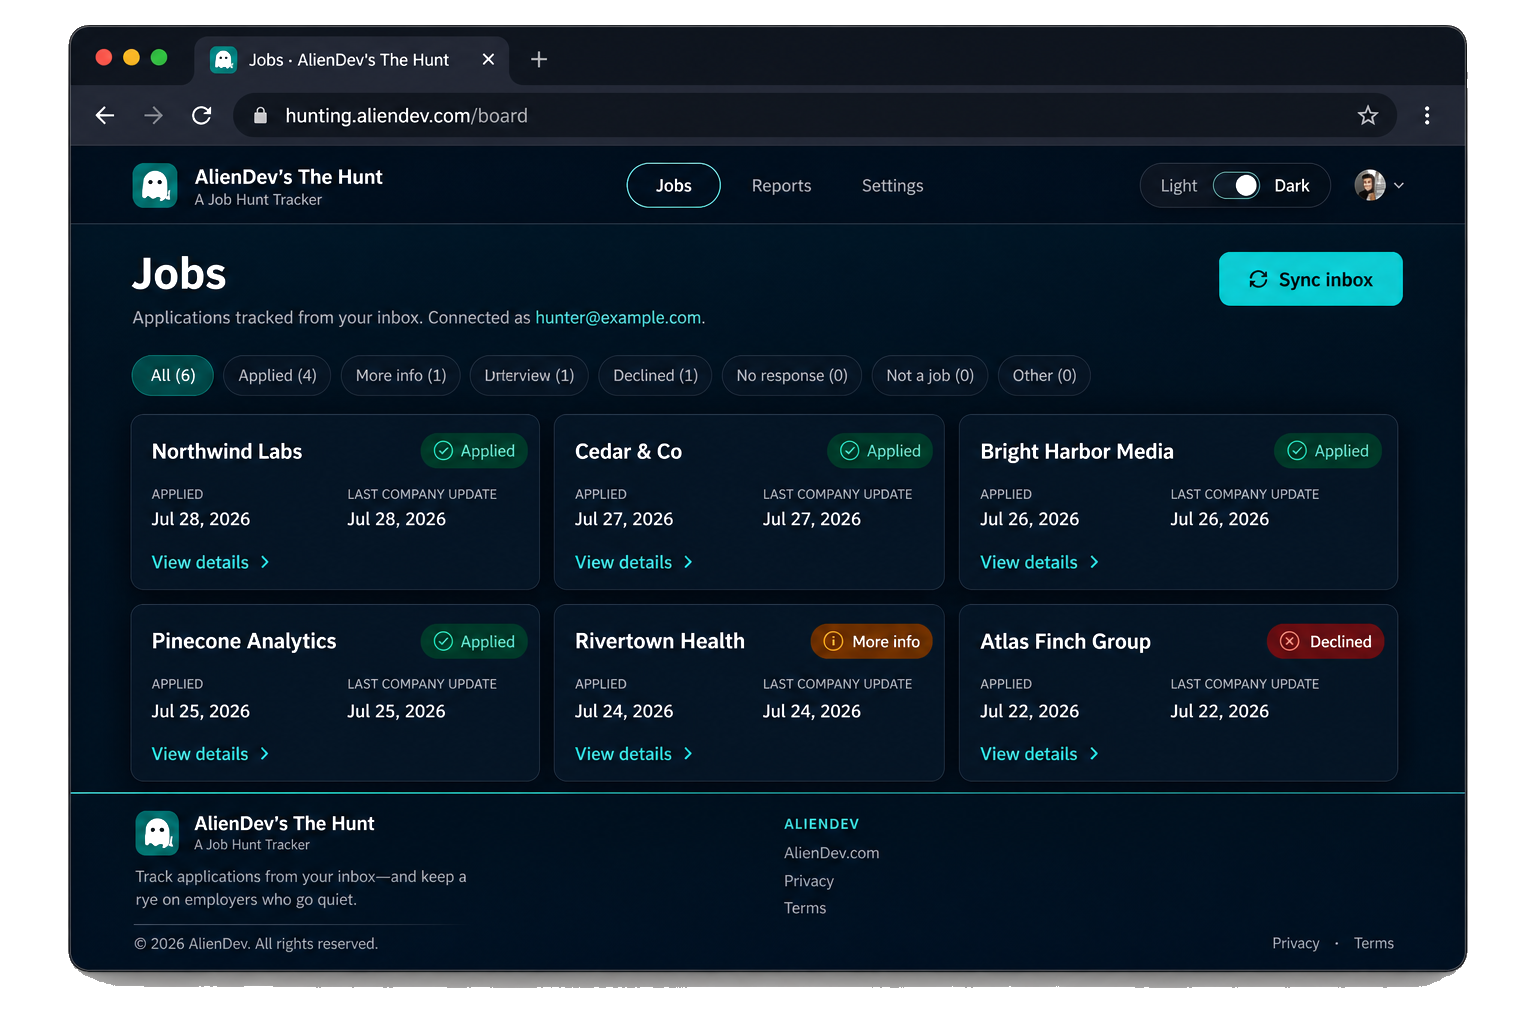This screenshot has height=1024, width=1536.
Task: View details for Rivertown Health
Action: tap(634, 754)
